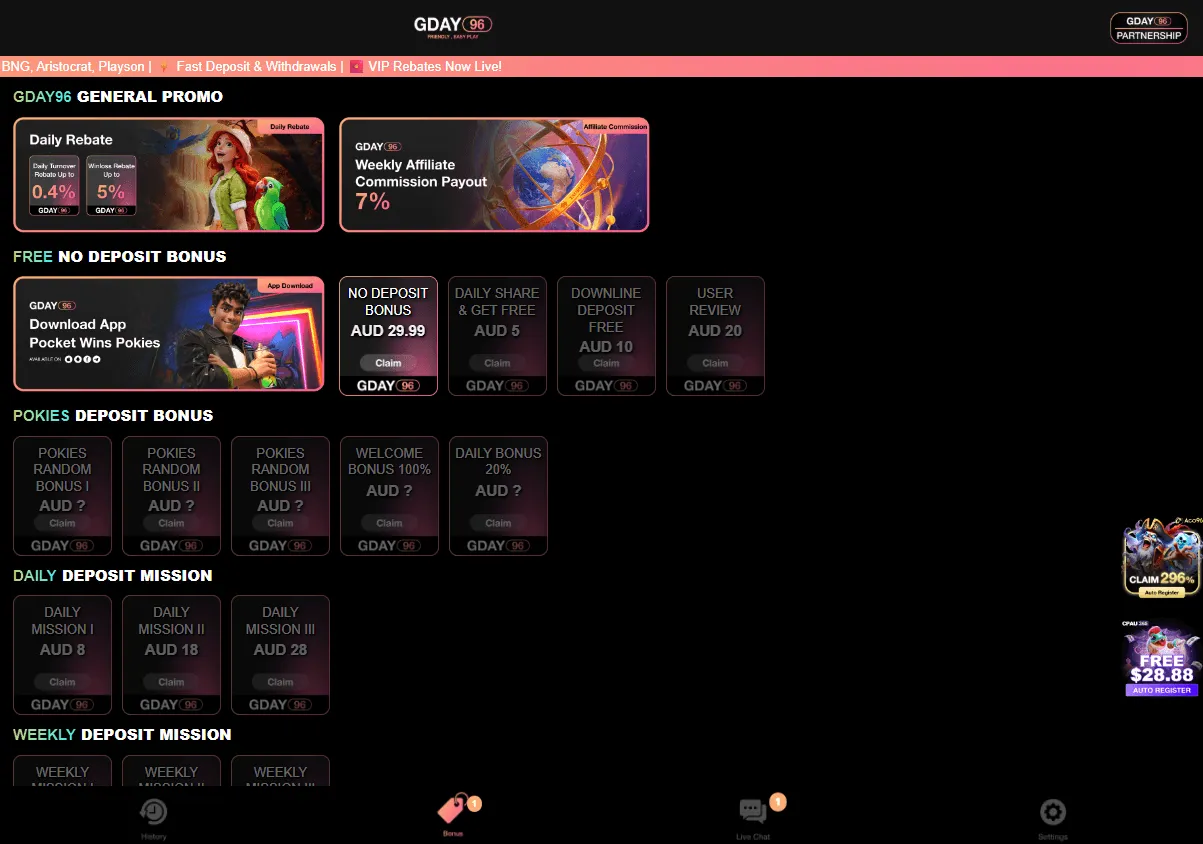Click 'Fast Deposit & Withdrawals' ticker text
The height and width of the screenshot is (844, 1203).
tap(256, 66)
